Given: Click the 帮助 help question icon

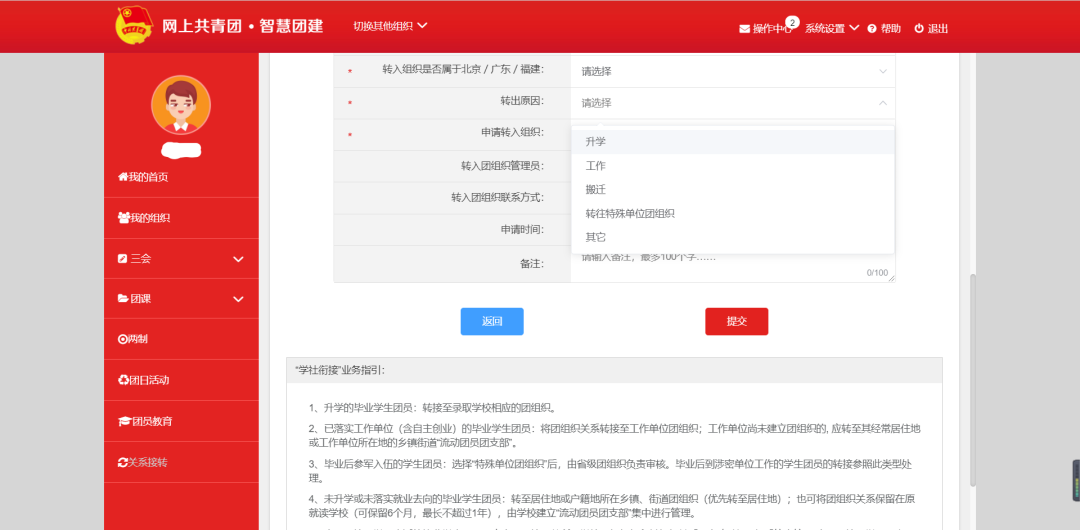Looking at the screenshot, I should pyautogui.click(x=872, y=28).
